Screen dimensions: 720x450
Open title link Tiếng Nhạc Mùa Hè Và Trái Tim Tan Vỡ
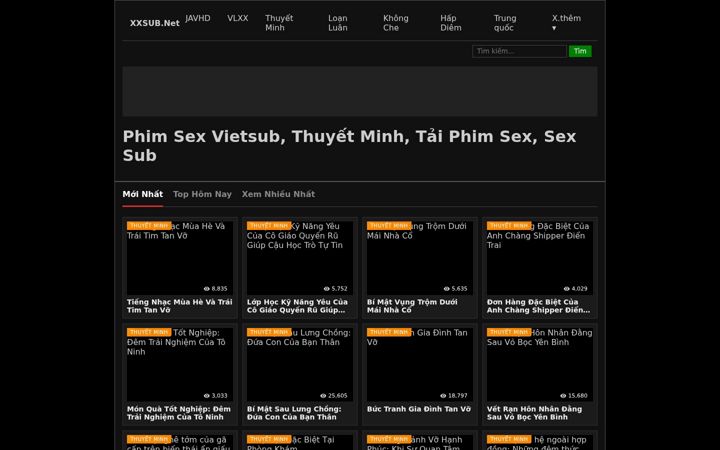click(180, 306)
